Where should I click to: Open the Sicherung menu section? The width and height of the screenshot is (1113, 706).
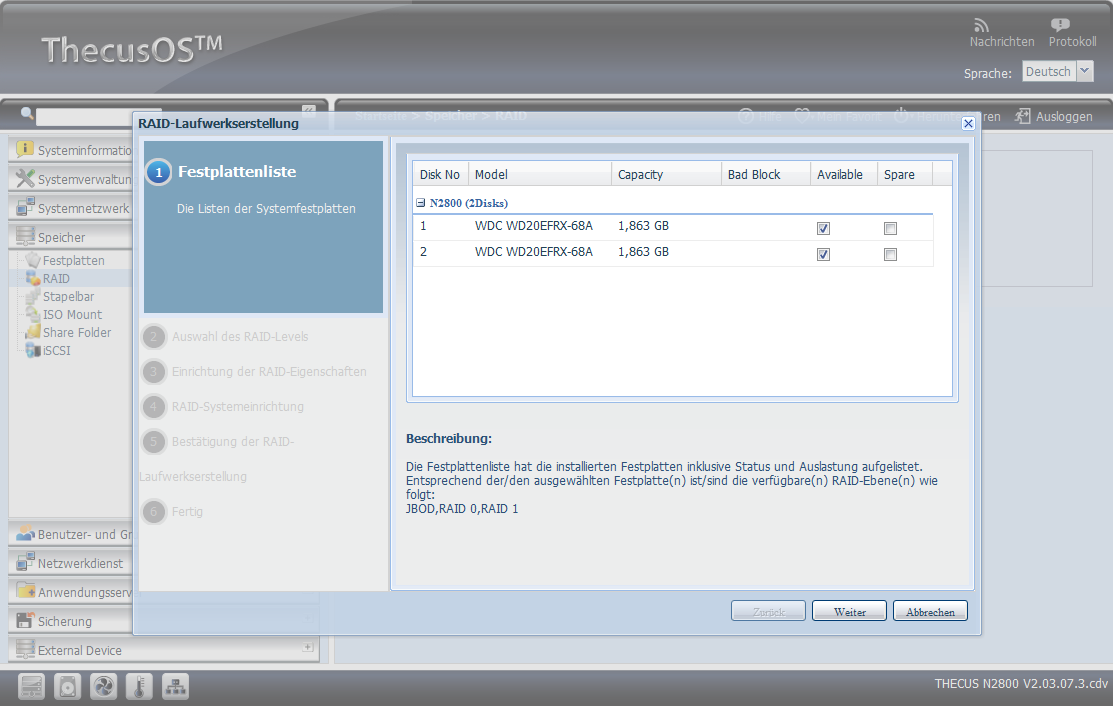[x=65, y=621]
